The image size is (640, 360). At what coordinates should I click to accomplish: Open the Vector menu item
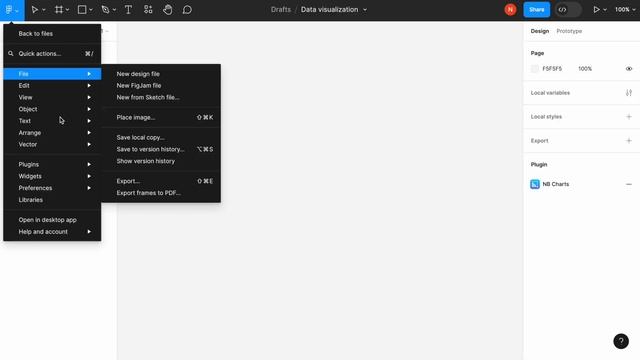tap(52, 144)
